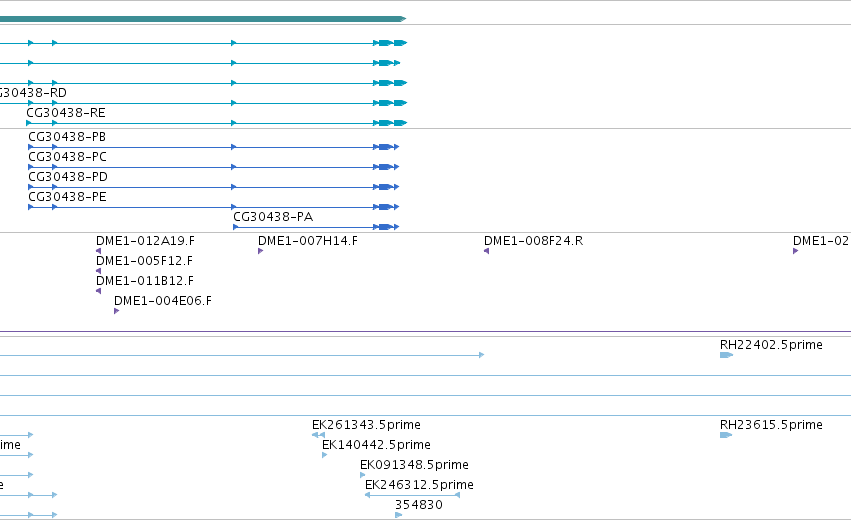Select the CG30438-PB protein label
This screenshot has height=520, width=851.
coord(67,137)
